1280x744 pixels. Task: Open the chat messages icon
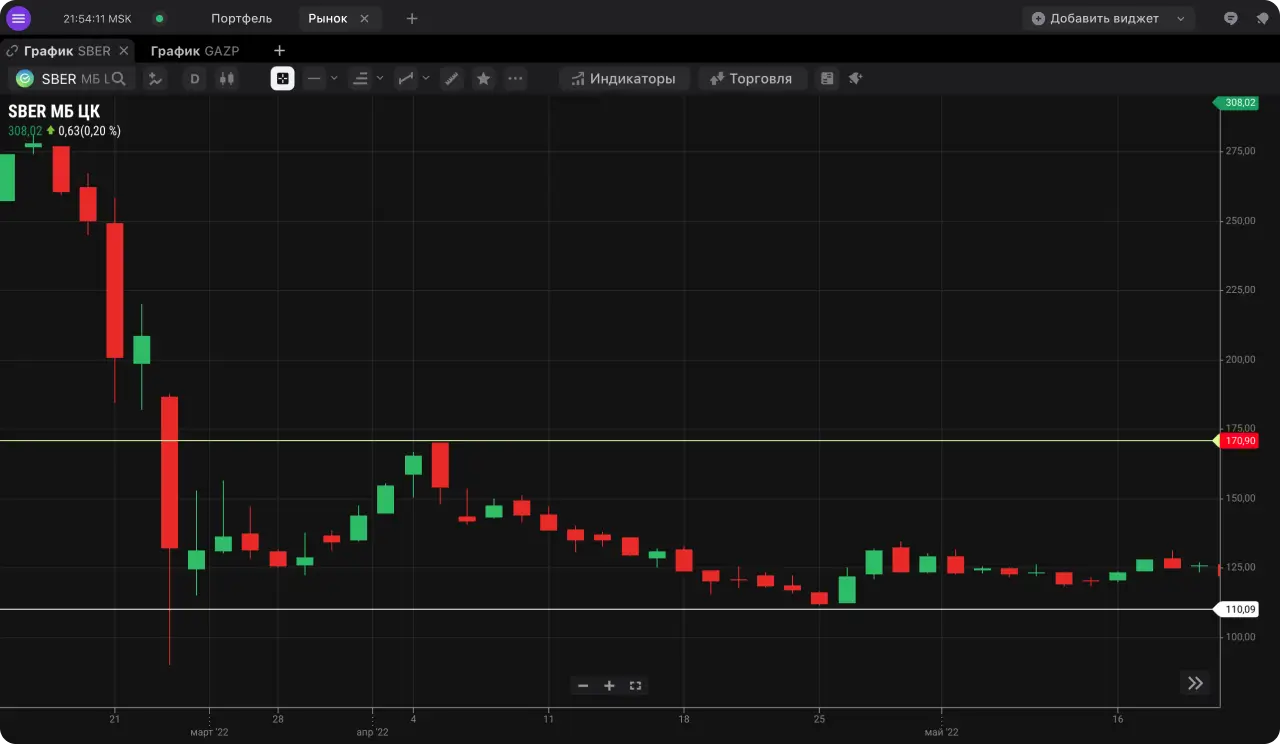(x=1231, y=18)
